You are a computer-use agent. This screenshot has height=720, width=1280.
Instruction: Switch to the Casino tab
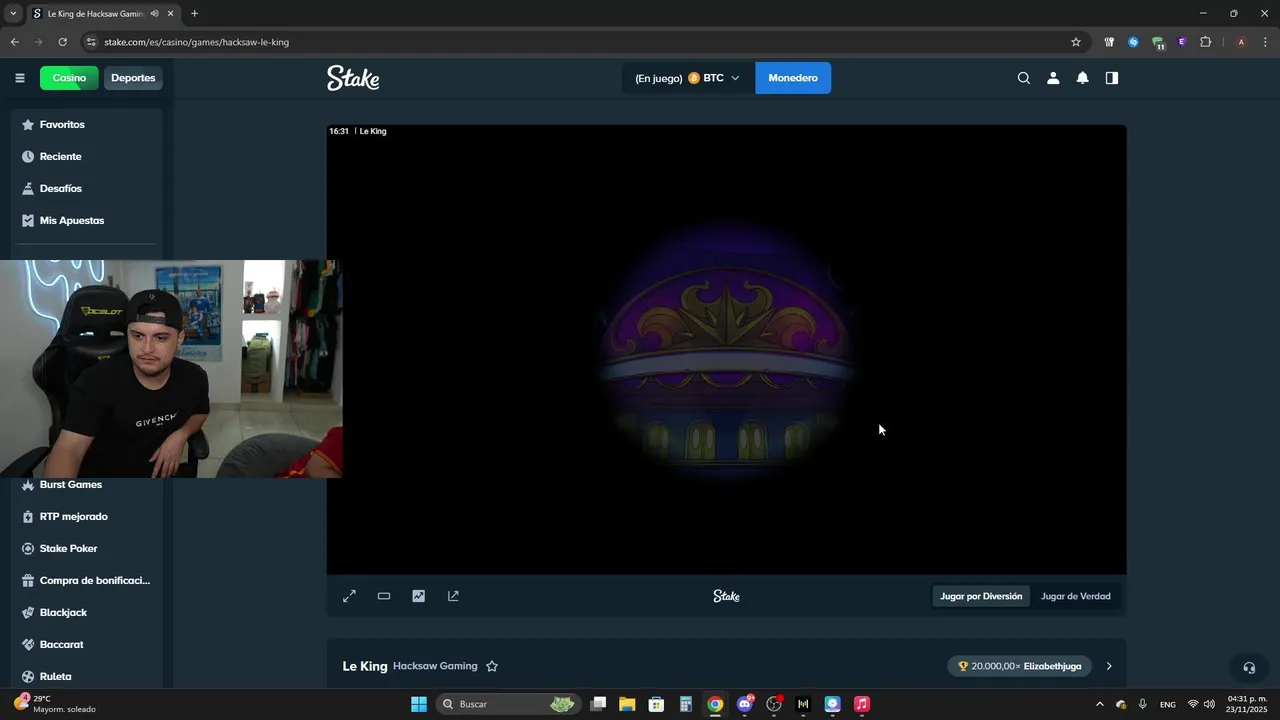coord(69,78)
